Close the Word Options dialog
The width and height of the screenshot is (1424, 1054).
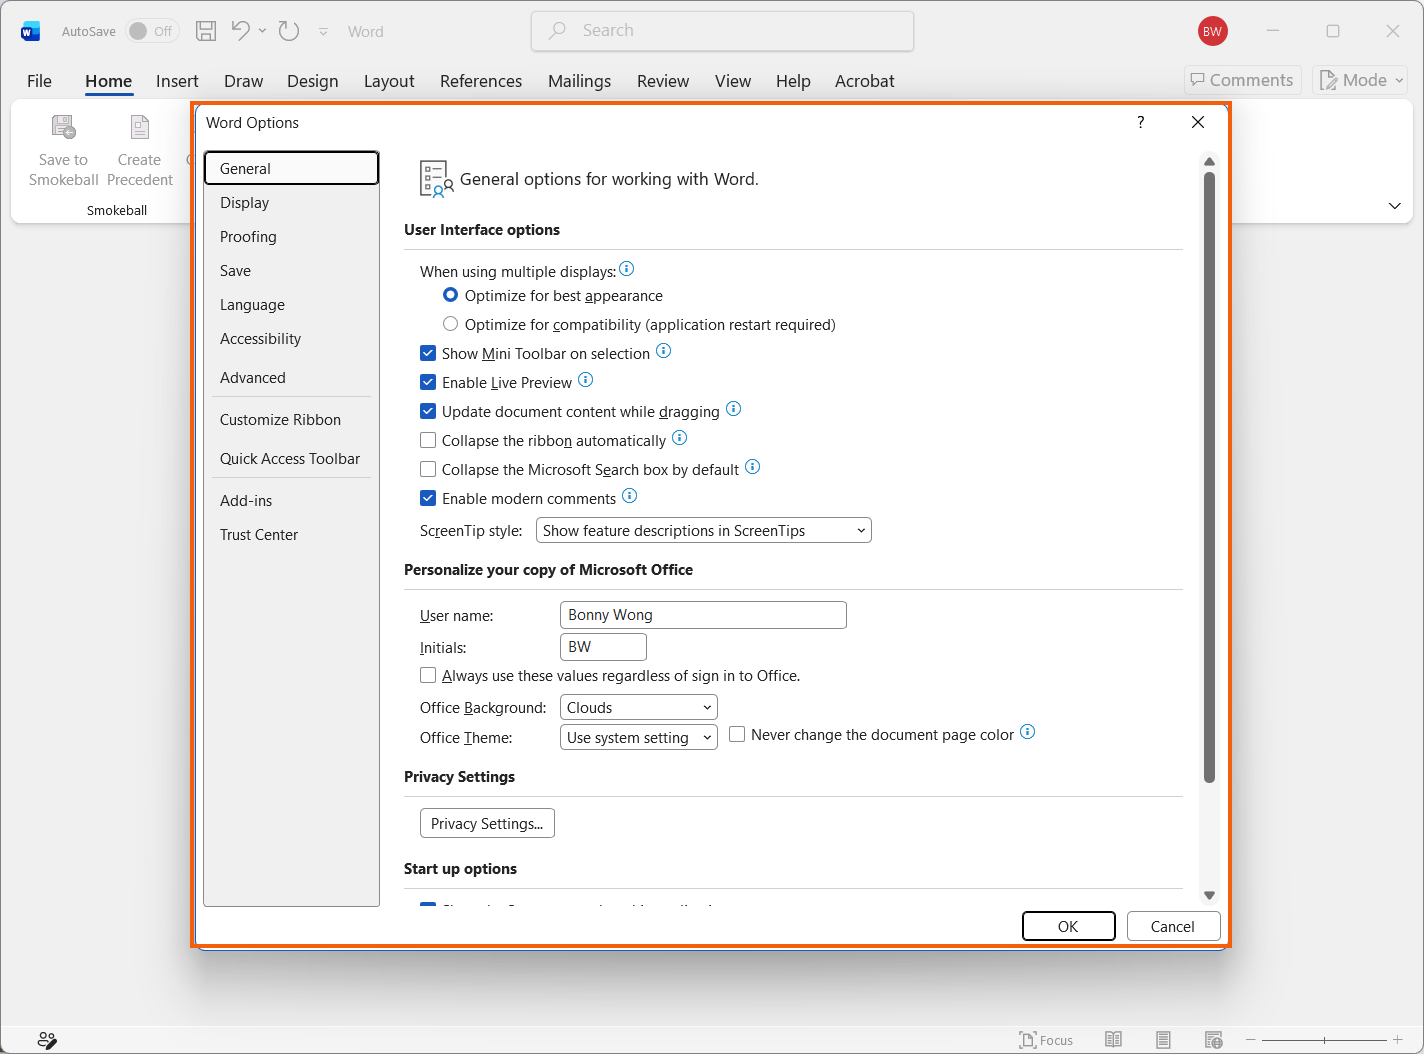1198,122
